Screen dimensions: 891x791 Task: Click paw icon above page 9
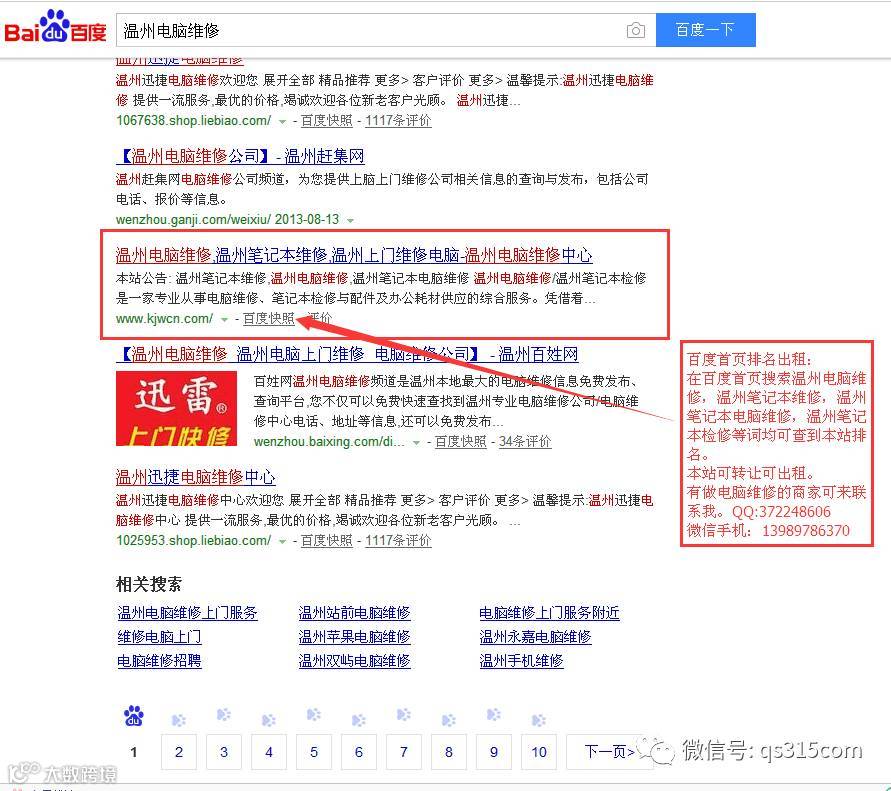point(494,714)
